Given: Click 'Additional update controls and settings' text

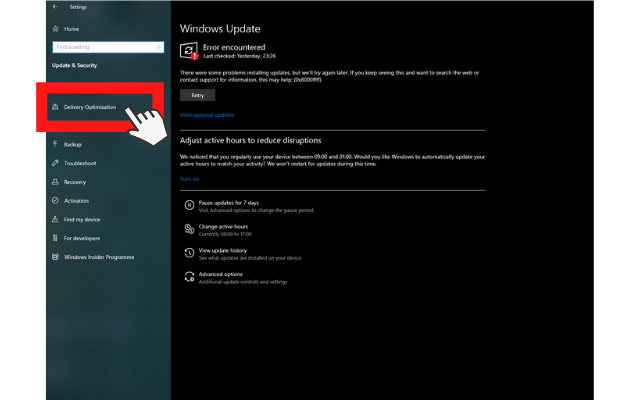Looking at the screenshot, I should (x=243, y=282).
